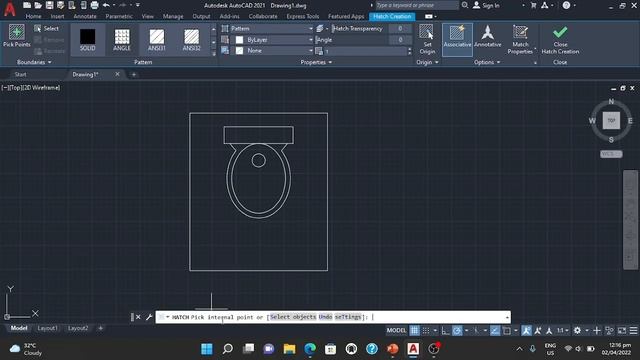
Task: Click Select objects command option
Action: click(293, 317)
